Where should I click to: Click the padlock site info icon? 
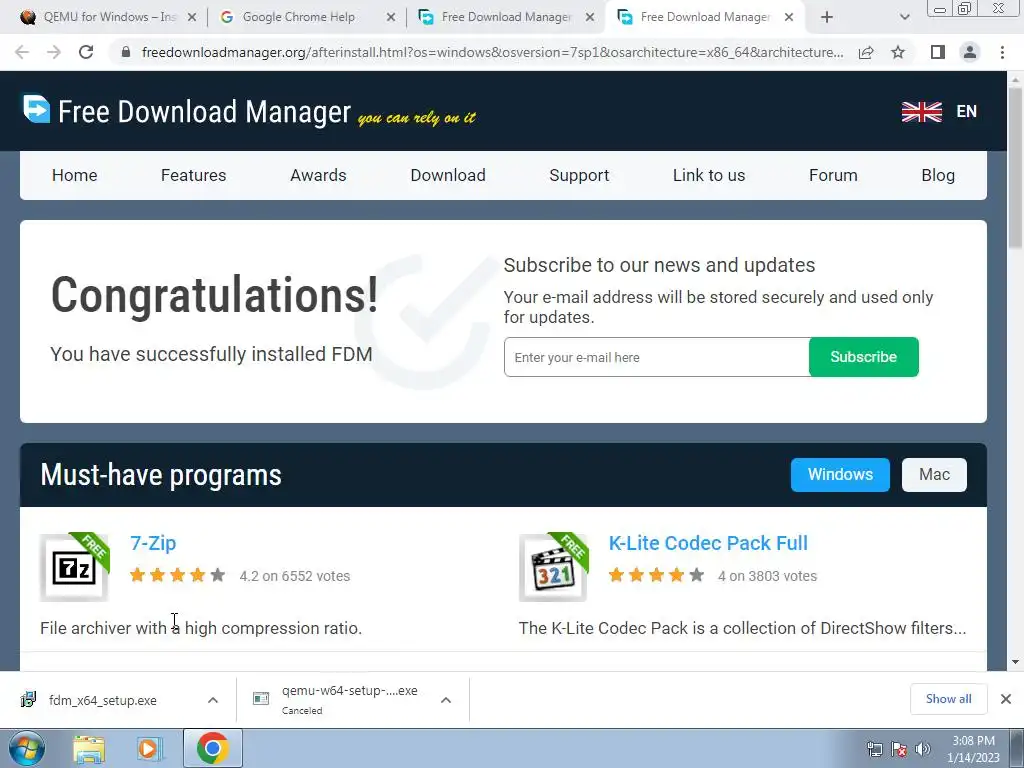(126, 52)
